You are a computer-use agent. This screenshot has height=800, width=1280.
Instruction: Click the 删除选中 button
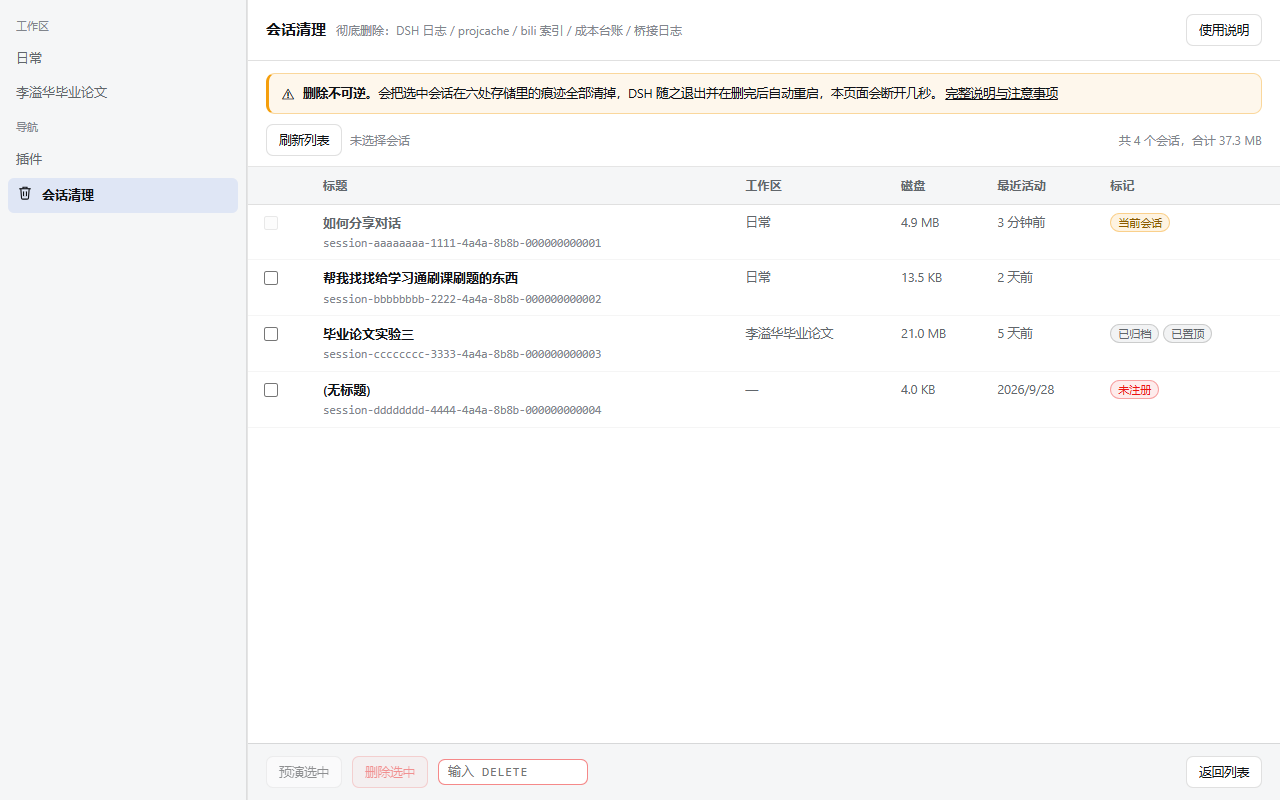390,772
